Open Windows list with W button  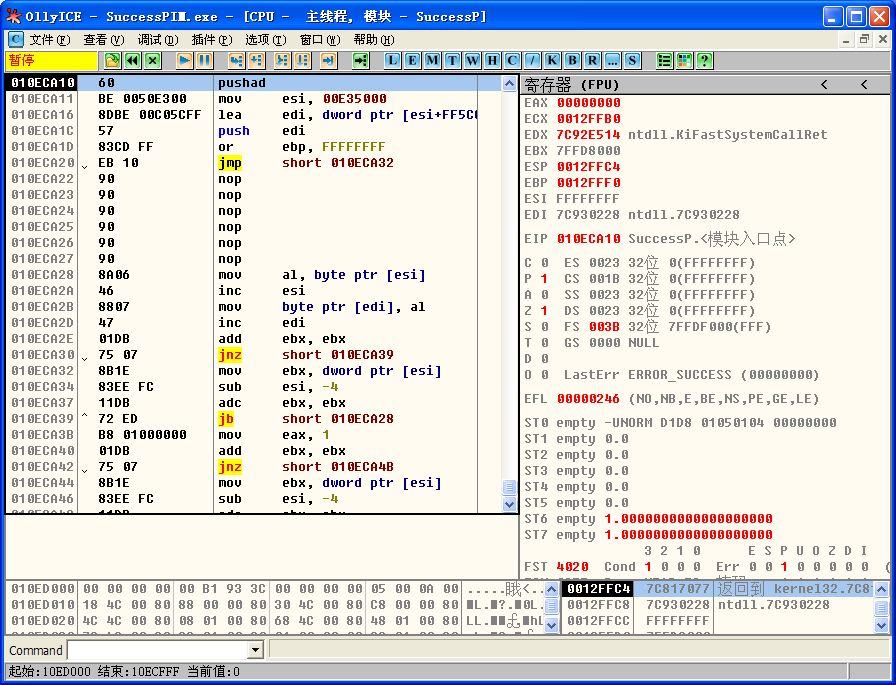pos(472,61)
